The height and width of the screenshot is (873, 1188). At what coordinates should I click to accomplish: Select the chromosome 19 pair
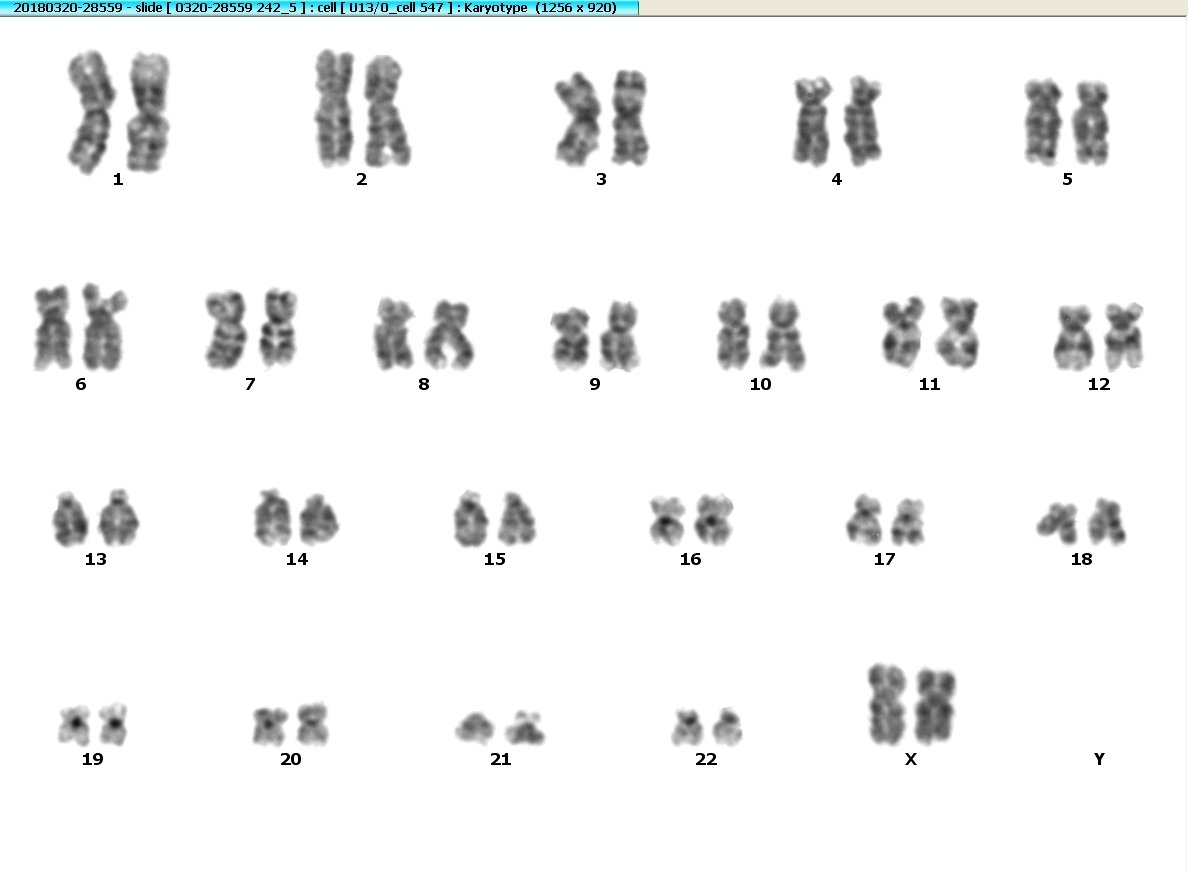click(92, 724)
